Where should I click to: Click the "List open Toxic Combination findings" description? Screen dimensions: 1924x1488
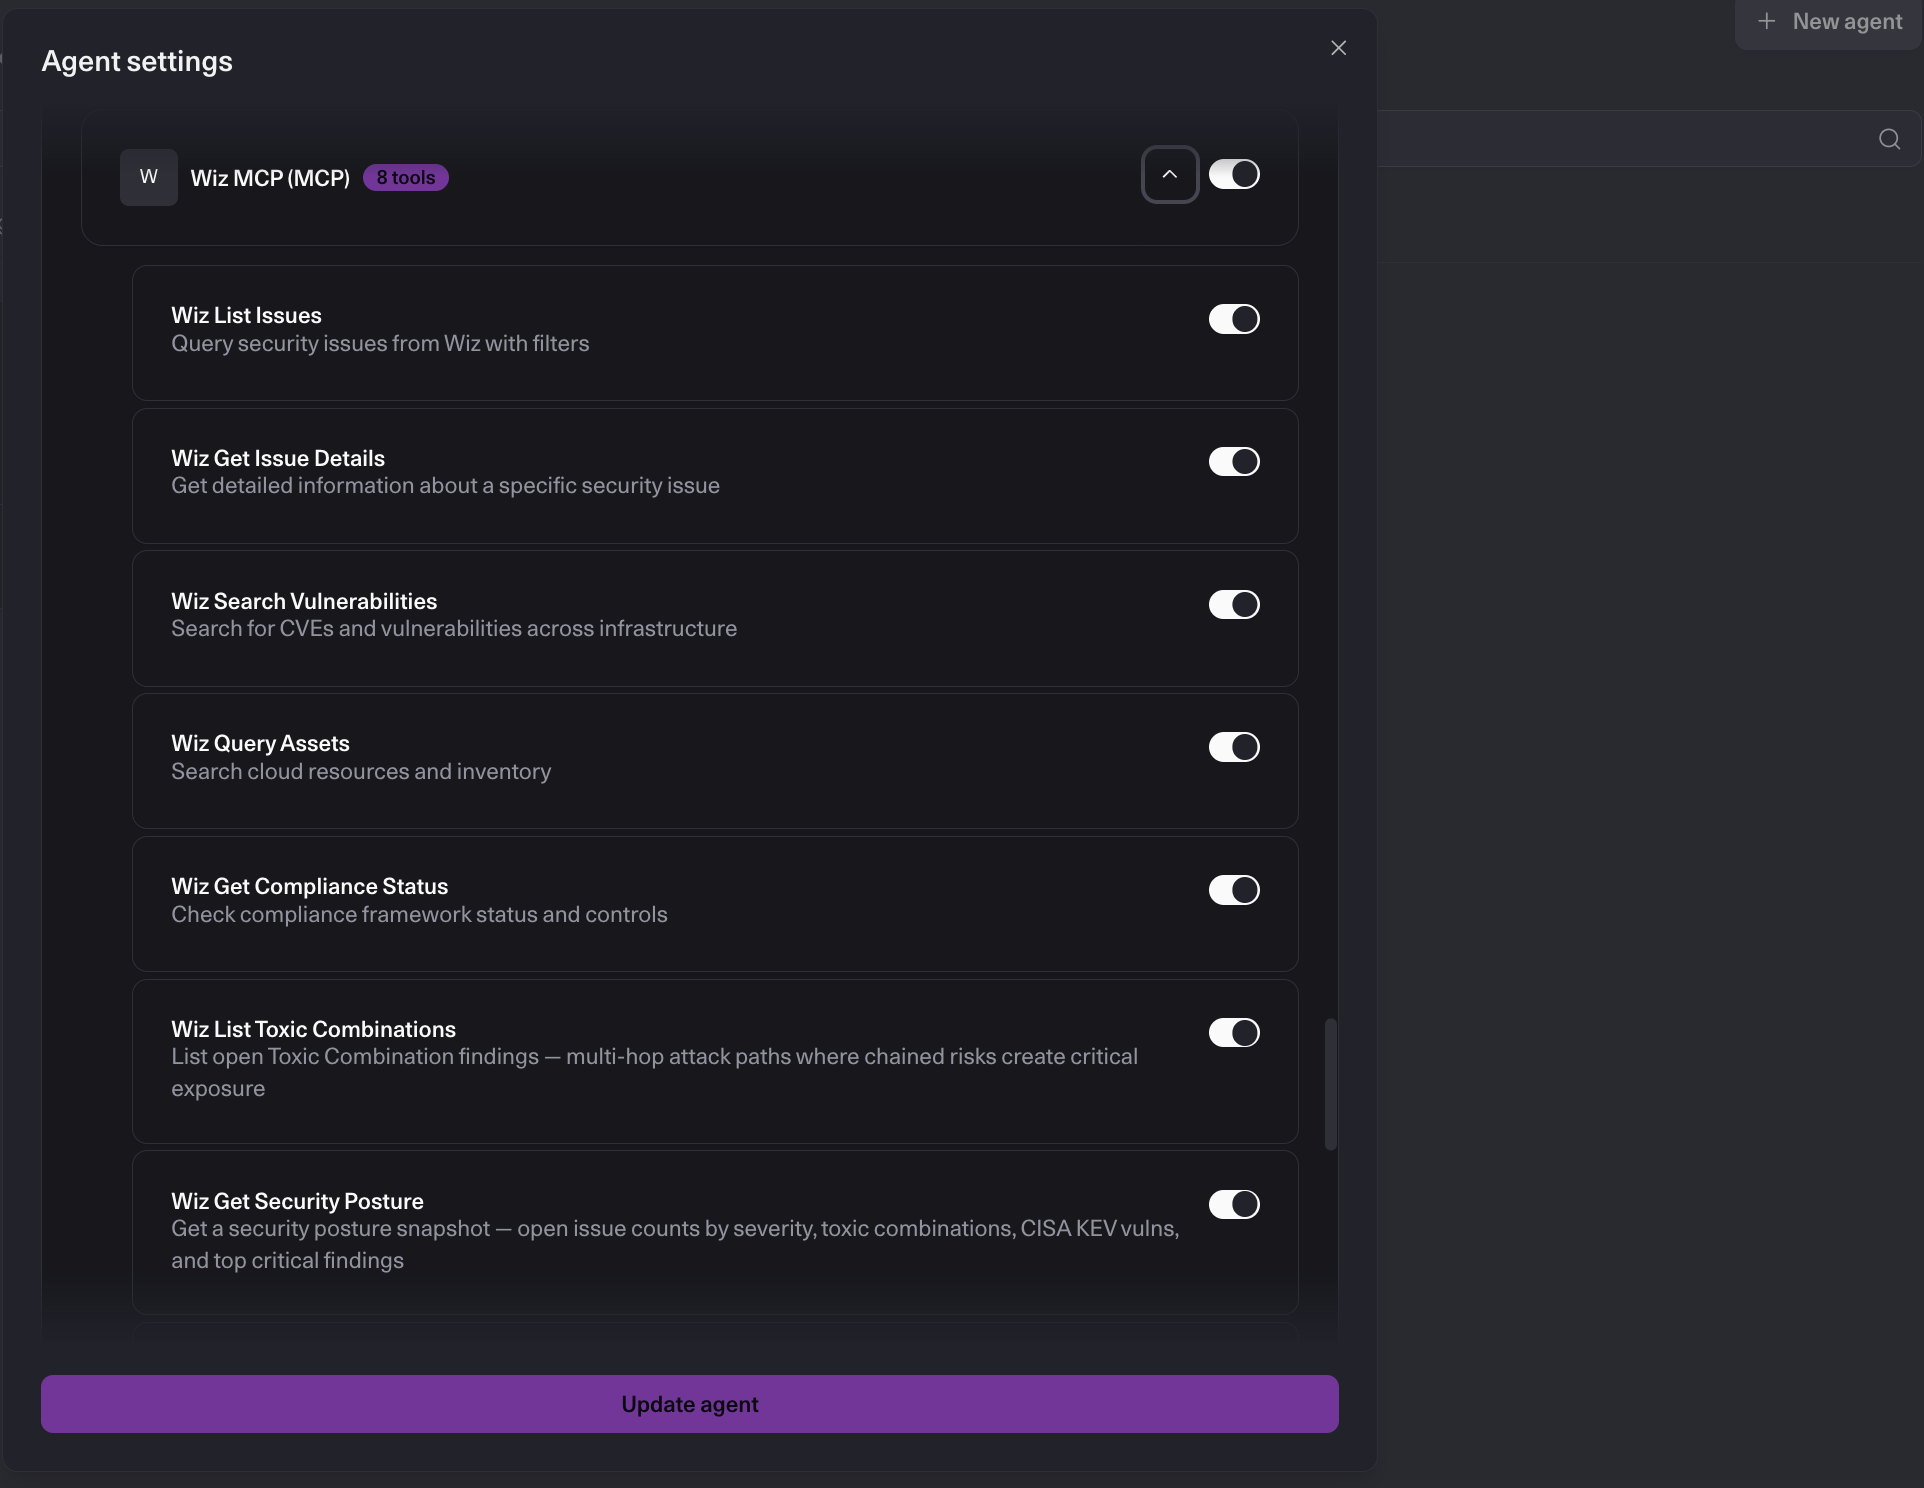[x=654, y=1072]
